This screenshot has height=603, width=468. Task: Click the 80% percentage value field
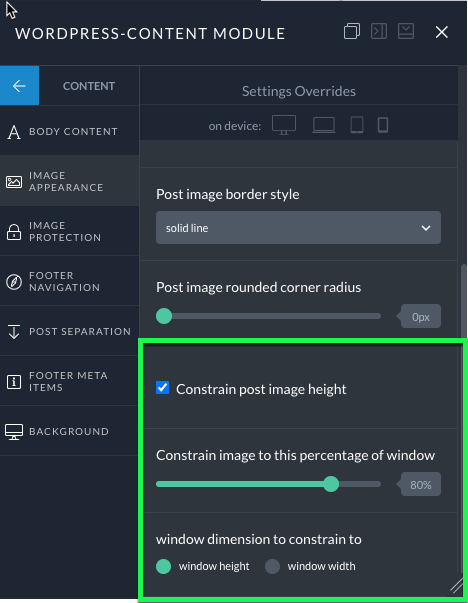421,484
